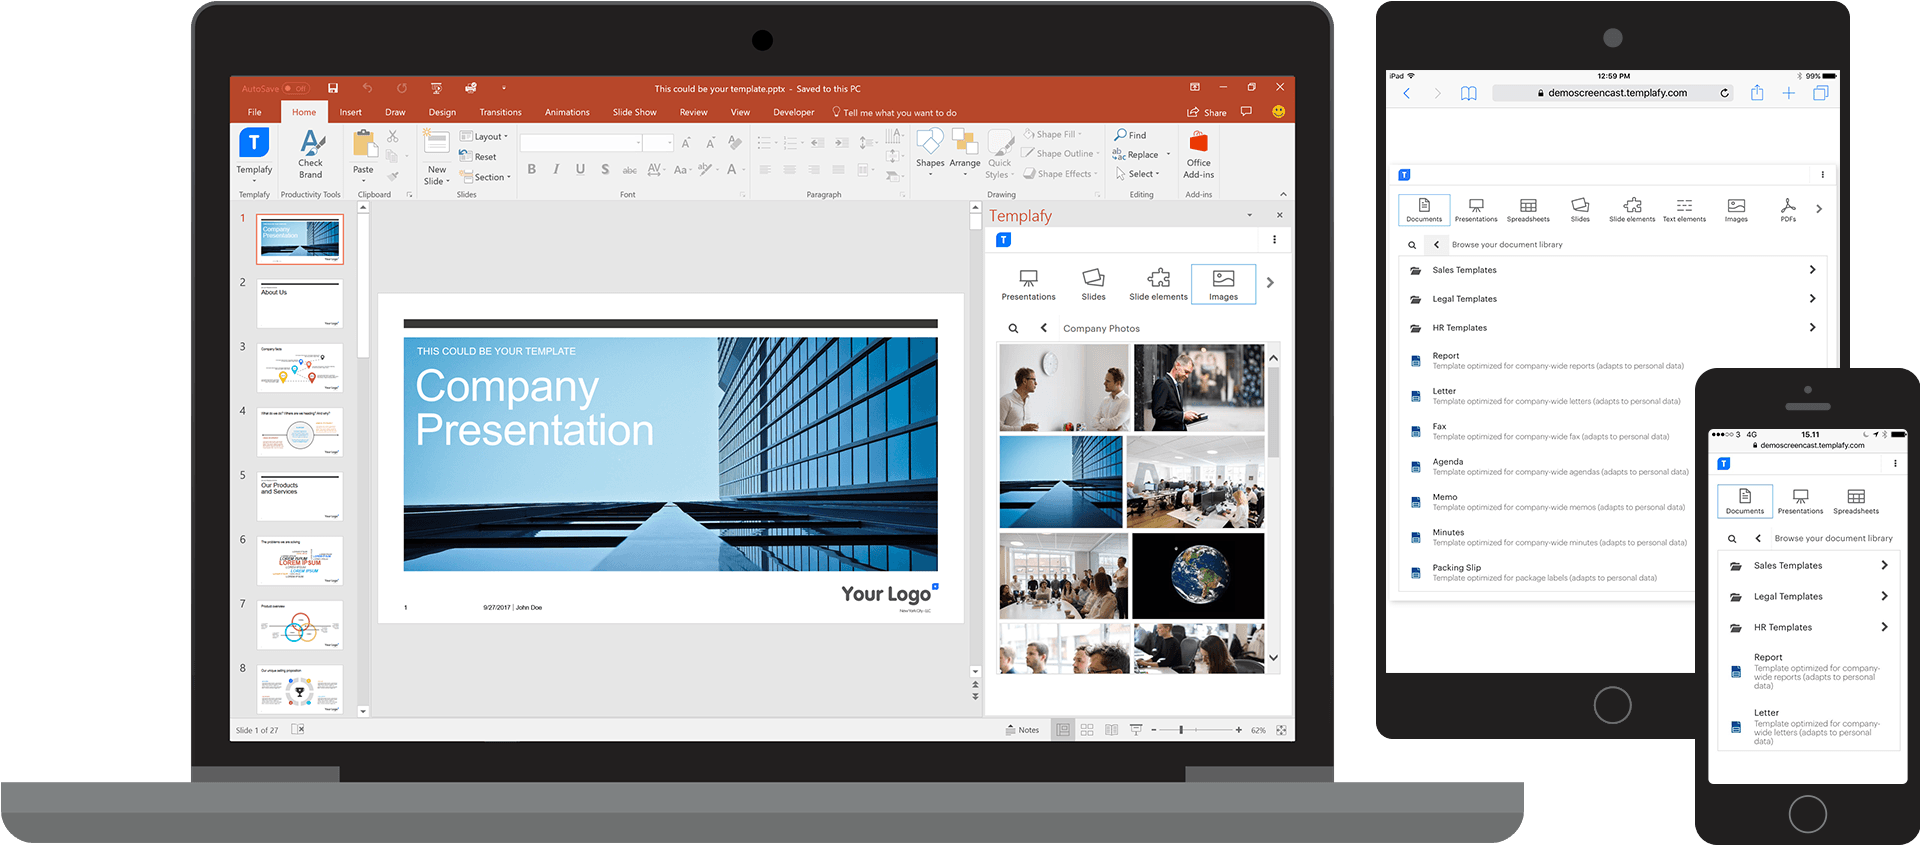Open the font name combo box
The height and width of the screenshot is (845, 1920).
tap(581, 143)
